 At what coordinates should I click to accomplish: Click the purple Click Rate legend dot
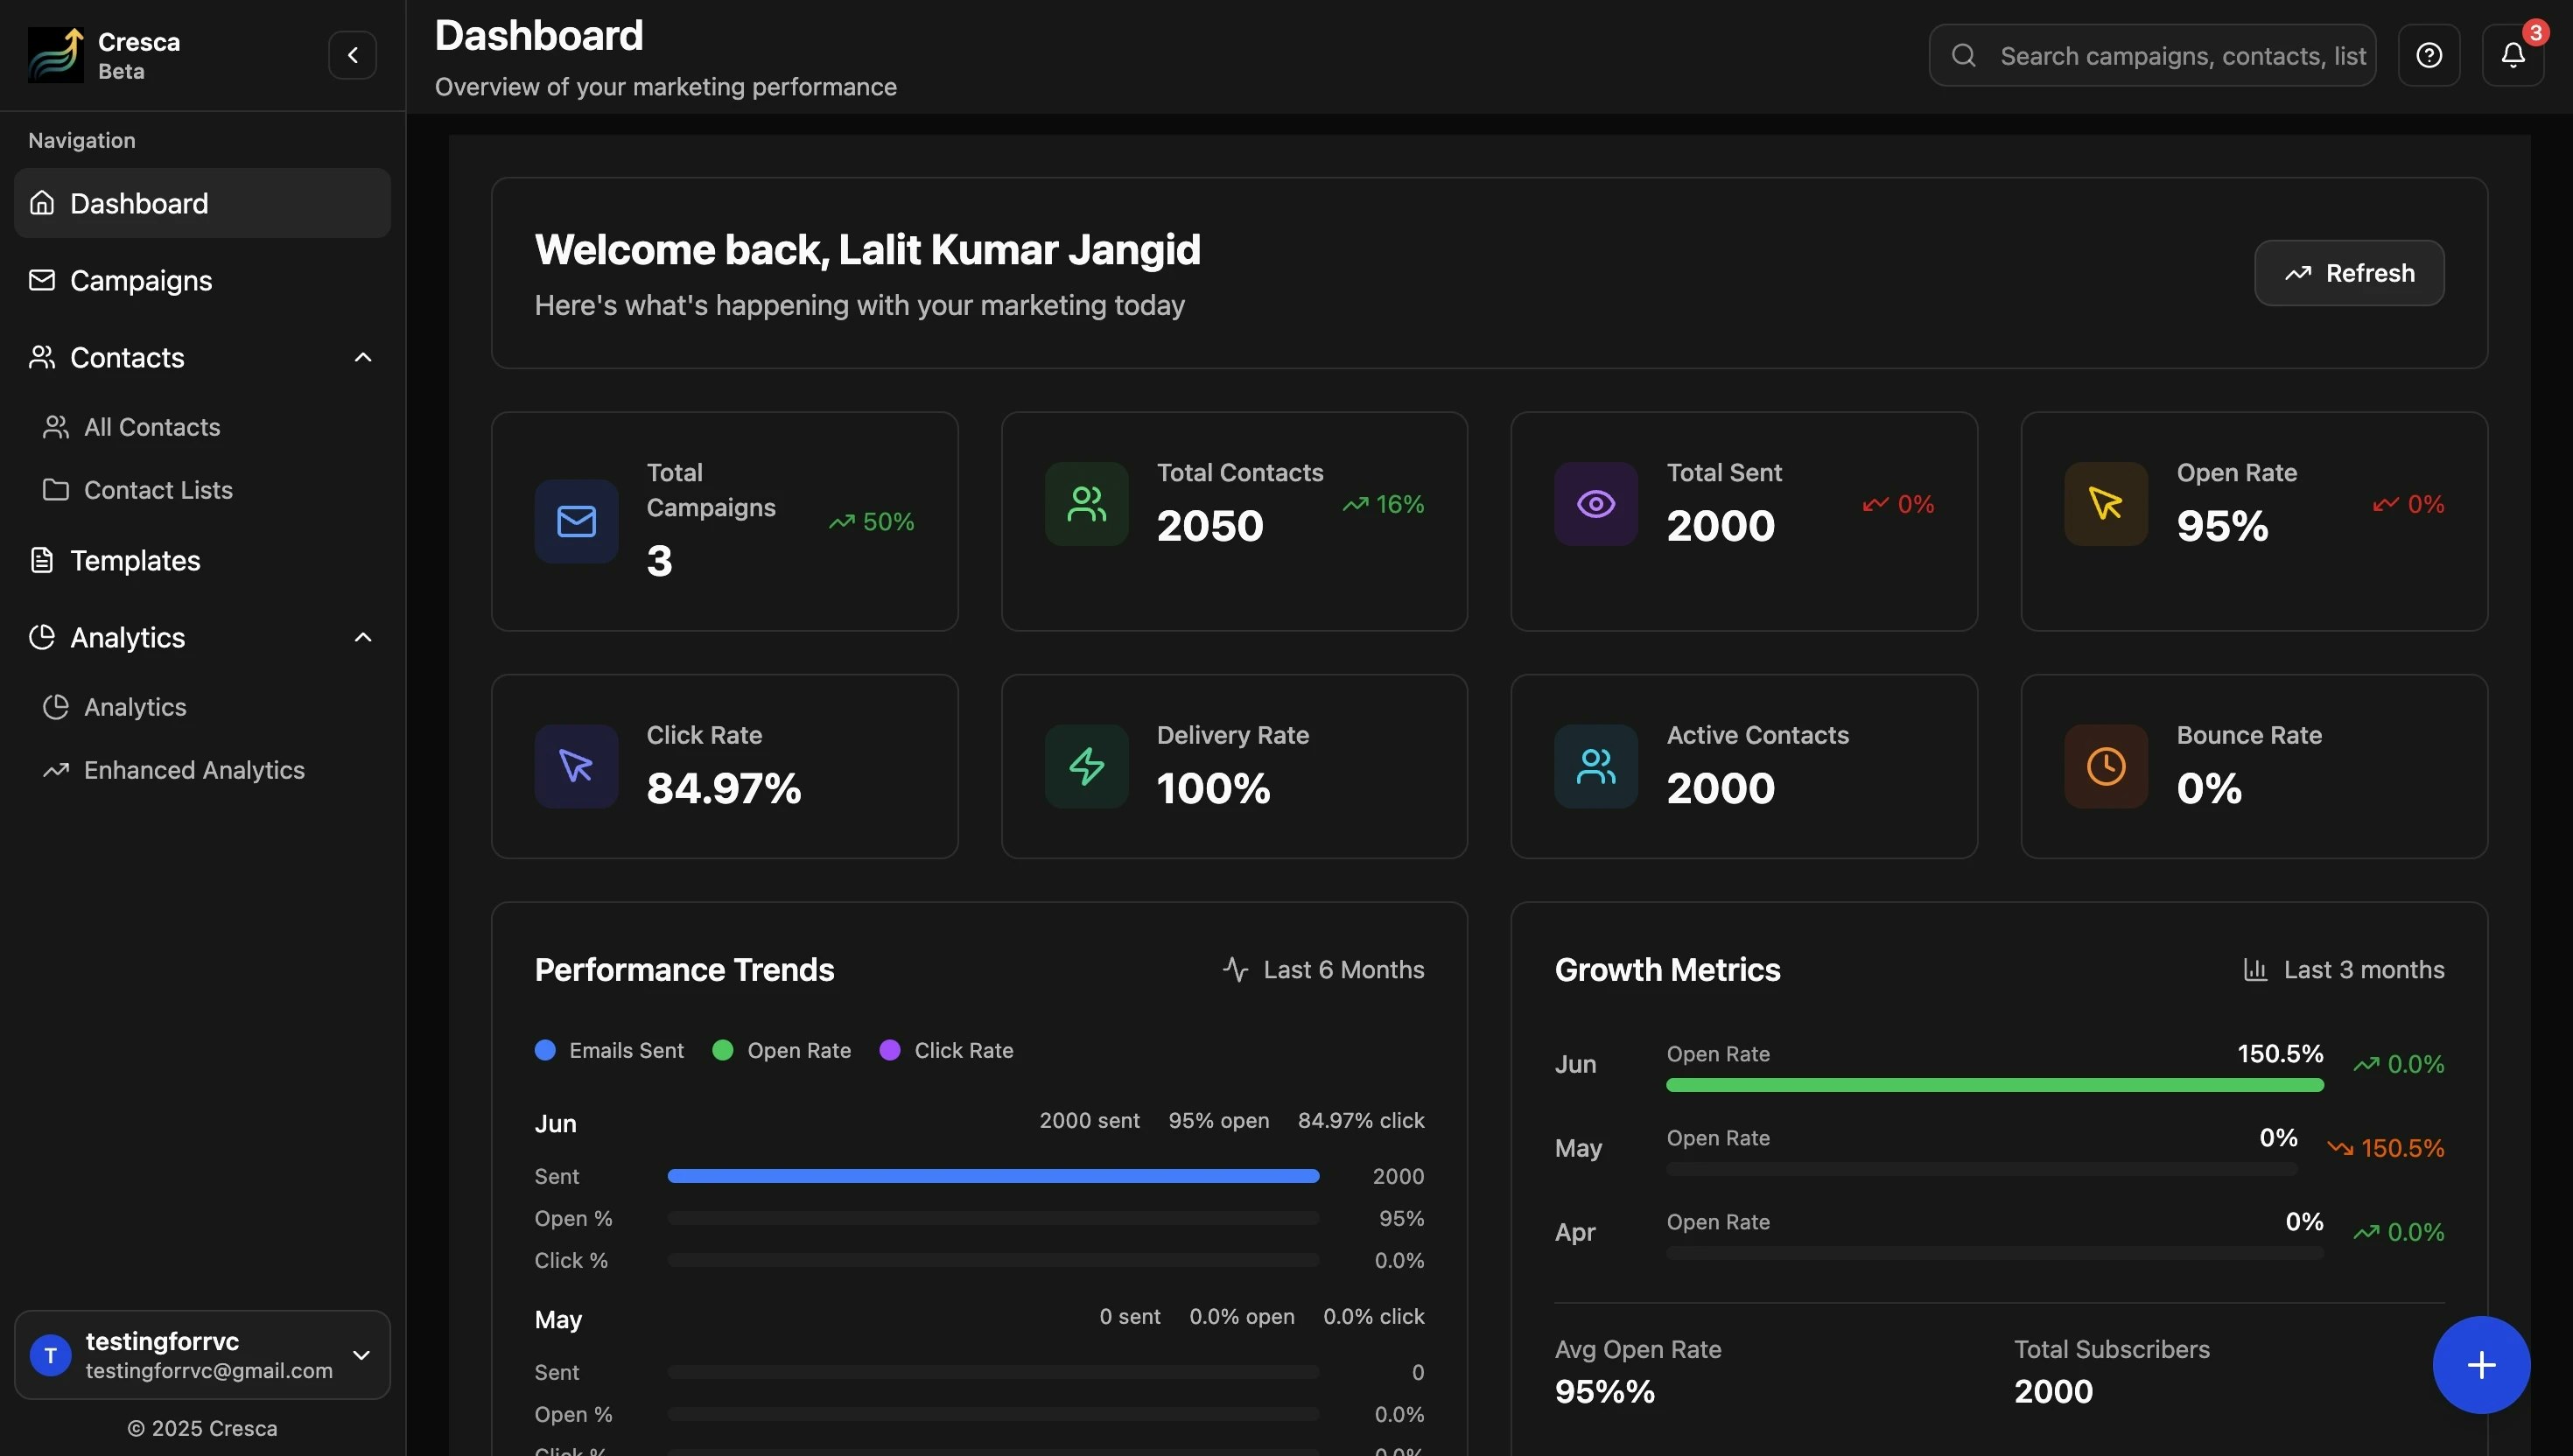pyautogui.click(x=890, y=1050)
